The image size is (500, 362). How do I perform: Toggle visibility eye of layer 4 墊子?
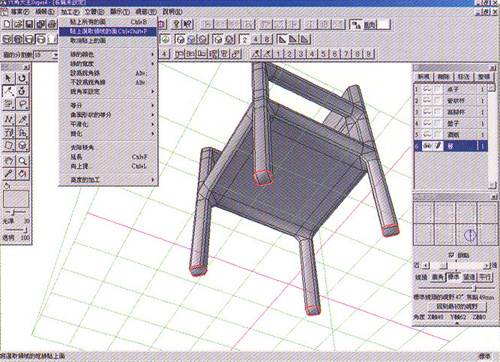coord(427,123)
